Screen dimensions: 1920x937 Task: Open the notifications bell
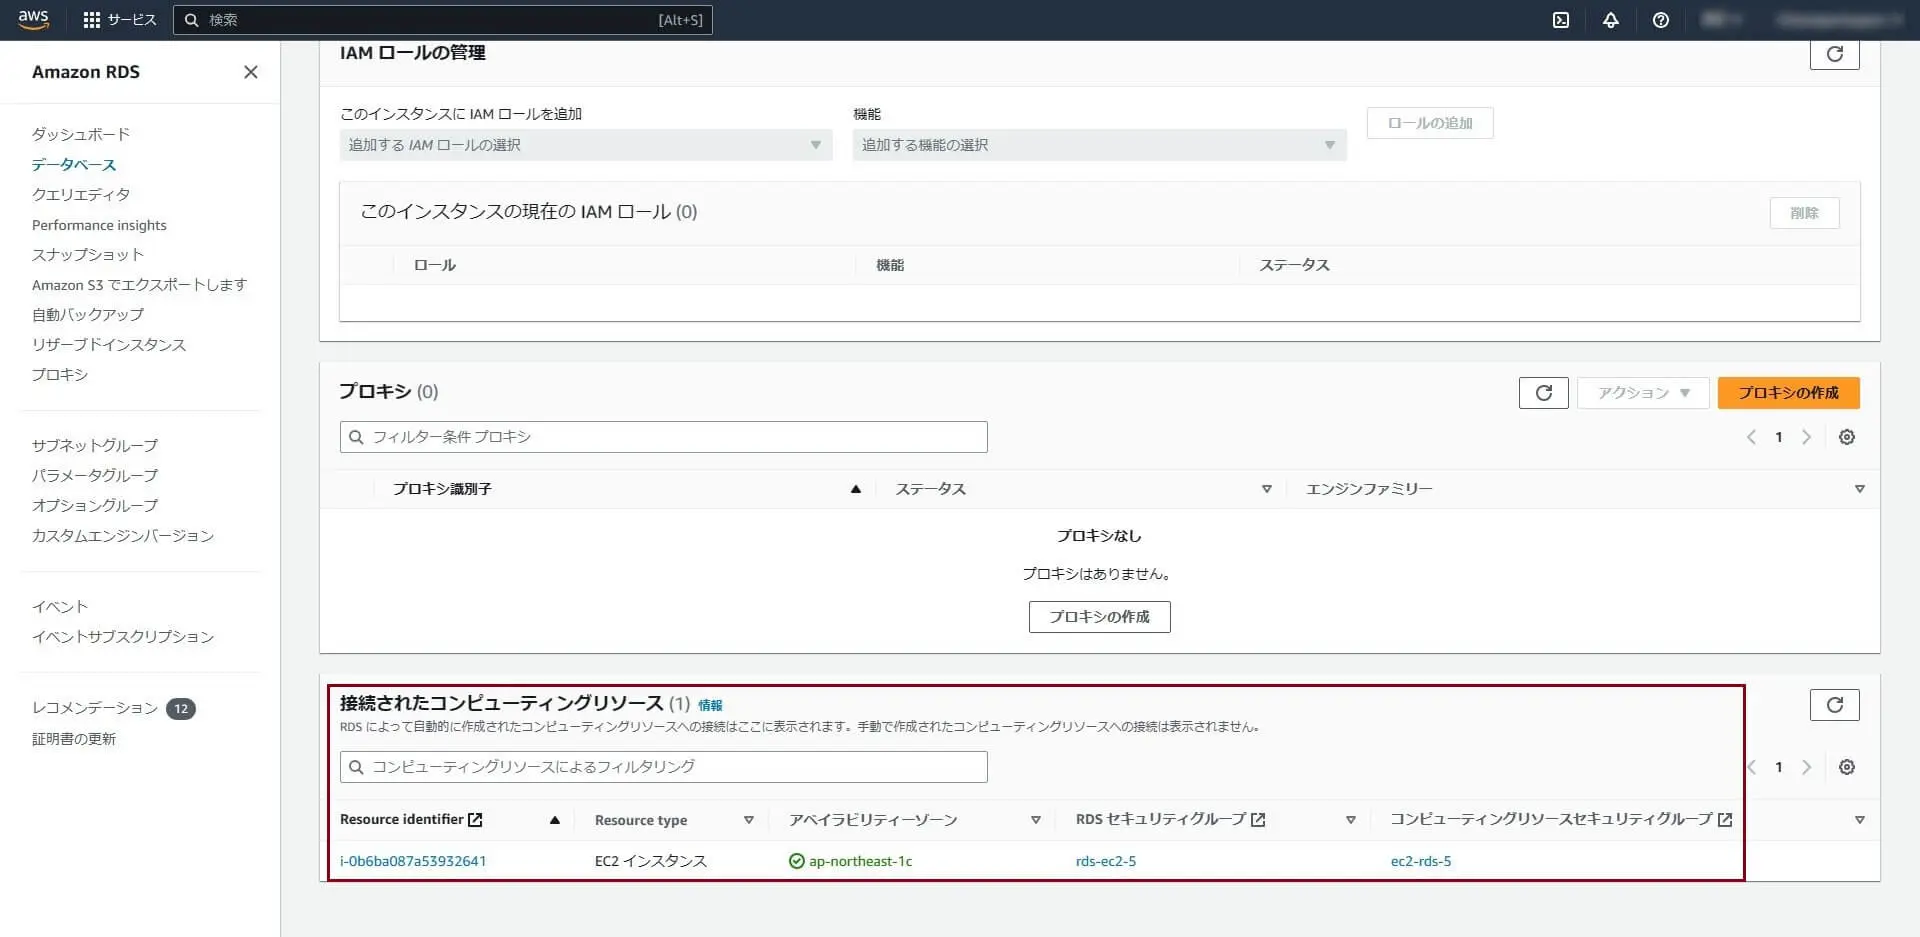click(1611, 20)
